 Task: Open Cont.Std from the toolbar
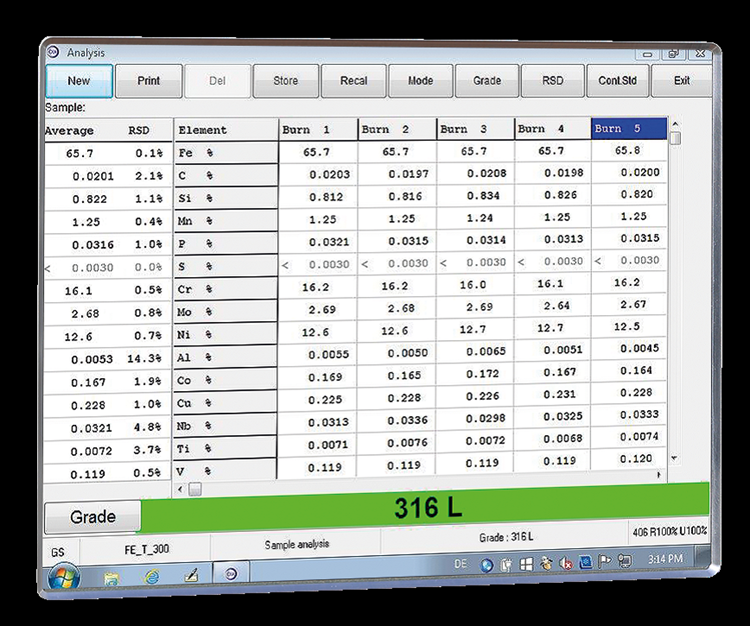[616, 80]
